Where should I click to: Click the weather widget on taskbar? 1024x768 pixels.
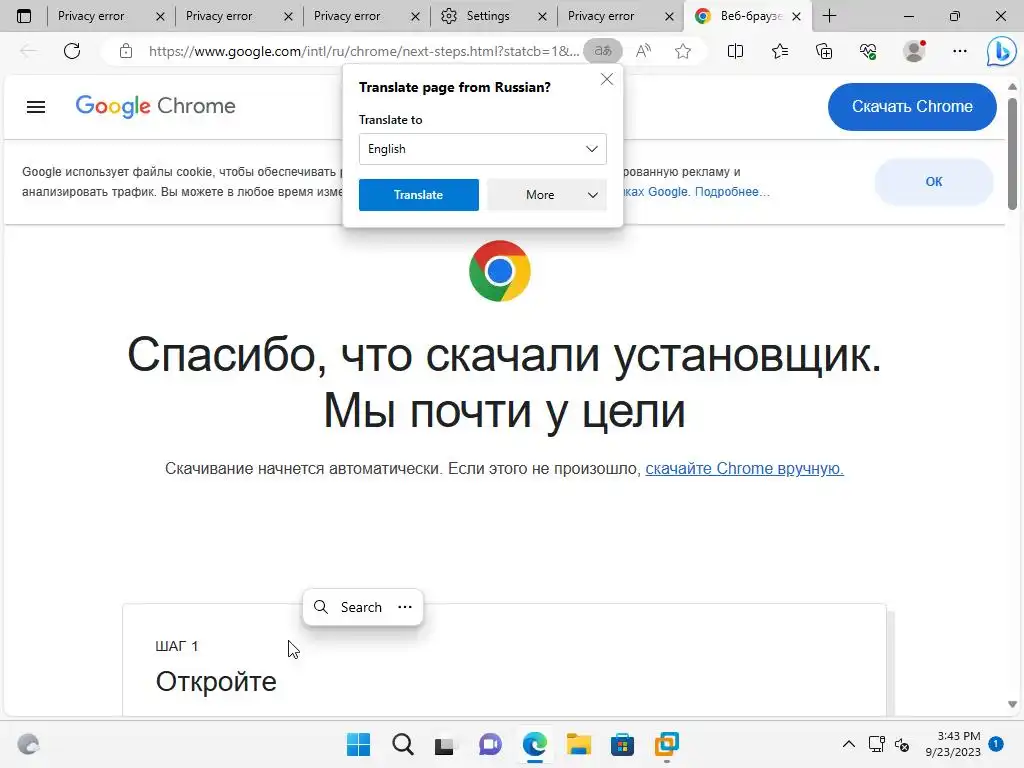(29, 744)
